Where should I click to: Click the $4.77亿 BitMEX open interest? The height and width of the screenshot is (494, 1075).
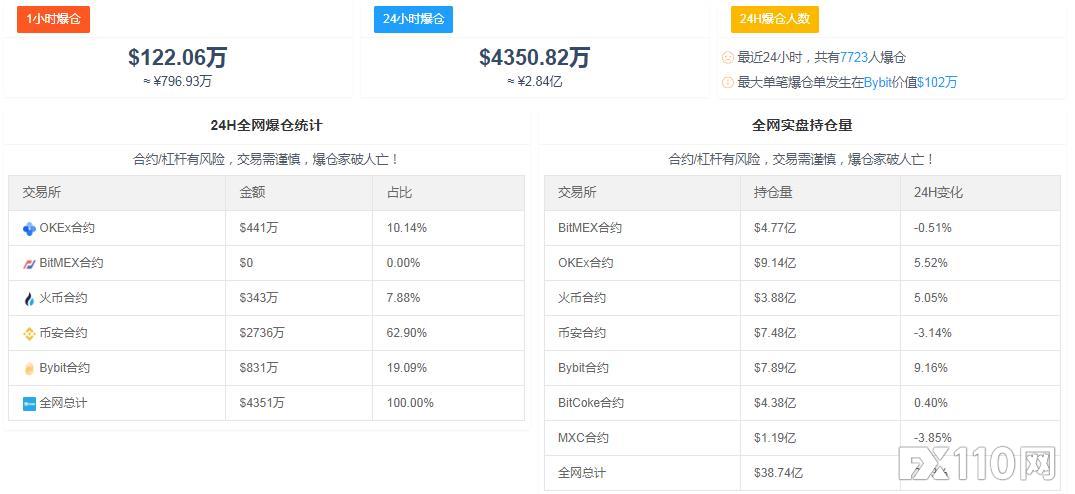coord(775,228)
